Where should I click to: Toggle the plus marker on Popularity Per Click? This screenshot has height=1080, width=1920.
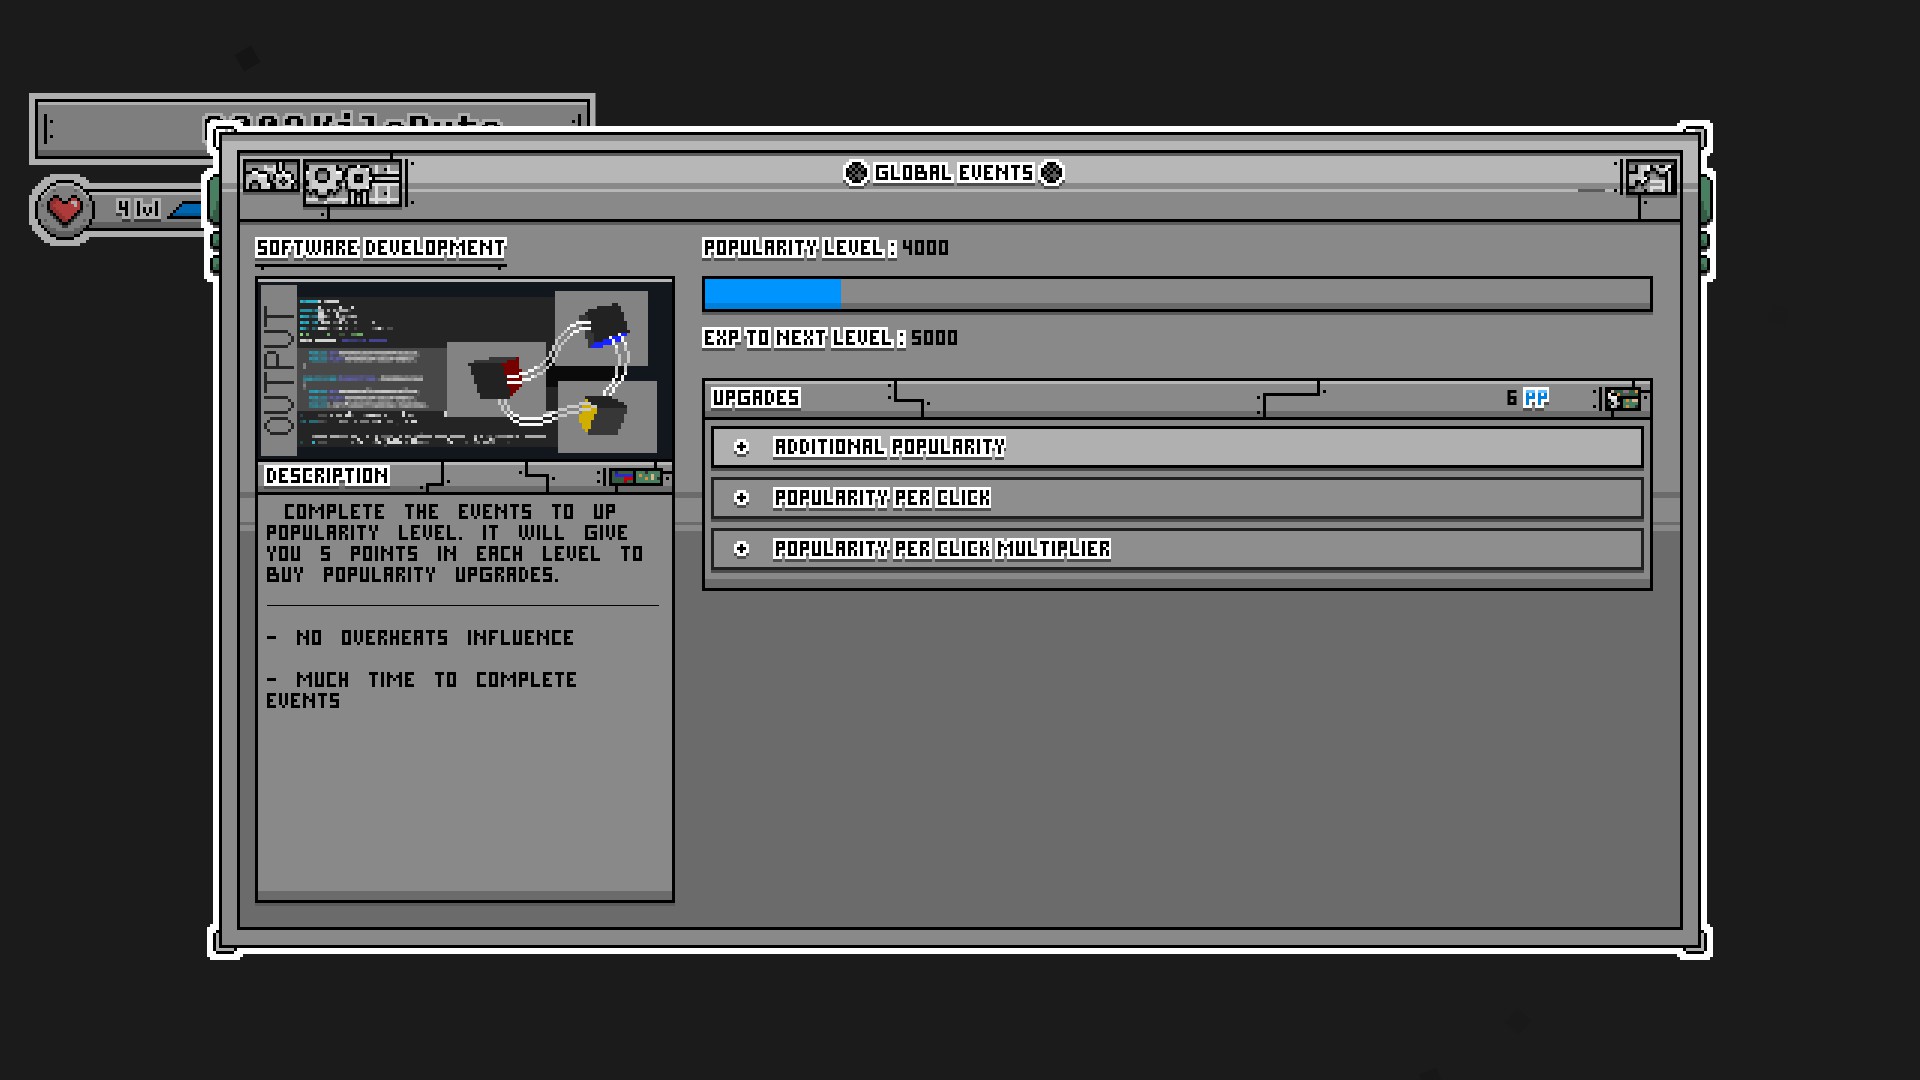pyautogui.click(x=741, y=498)
